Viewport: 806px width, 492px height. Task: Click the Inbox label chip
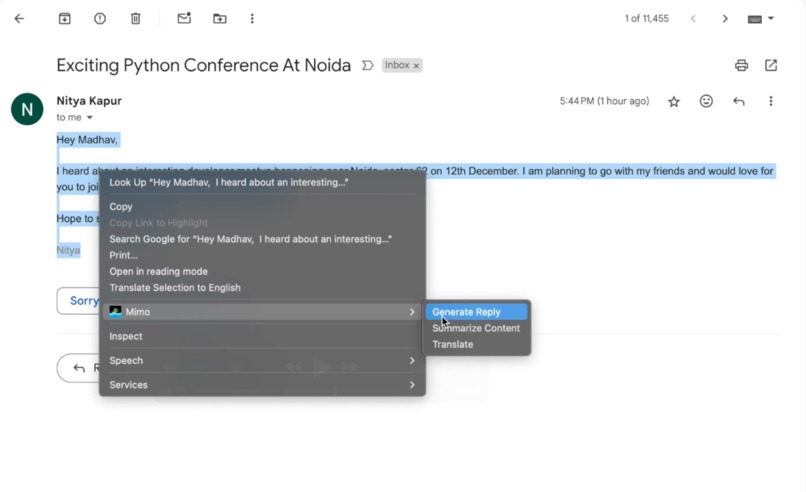pyautogui.click(x=397, y=65)
